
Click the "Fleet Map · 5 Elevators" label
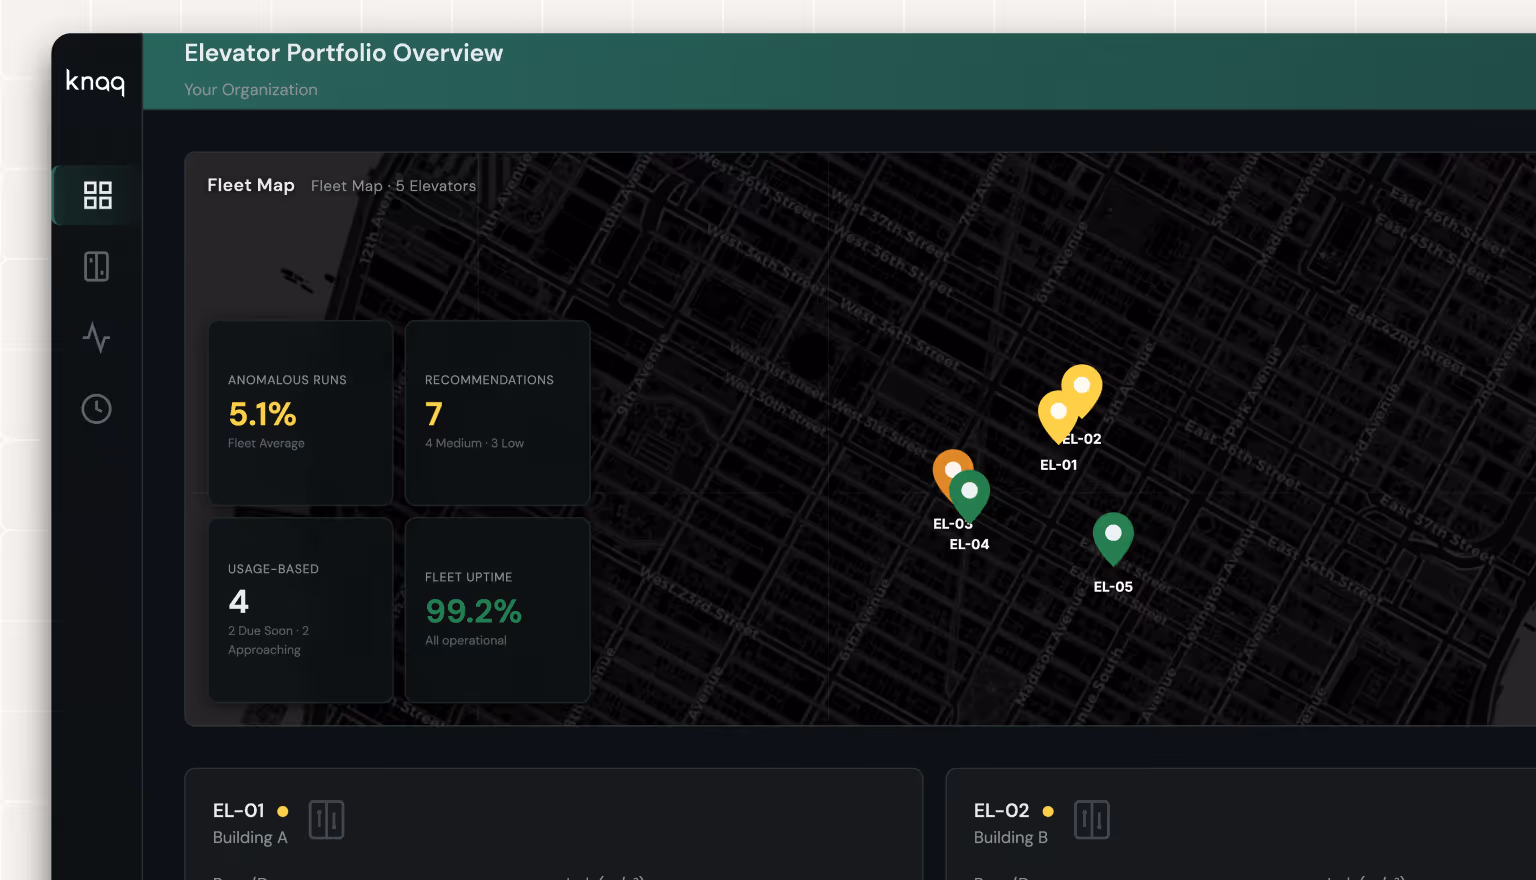[x=393, y=186]
